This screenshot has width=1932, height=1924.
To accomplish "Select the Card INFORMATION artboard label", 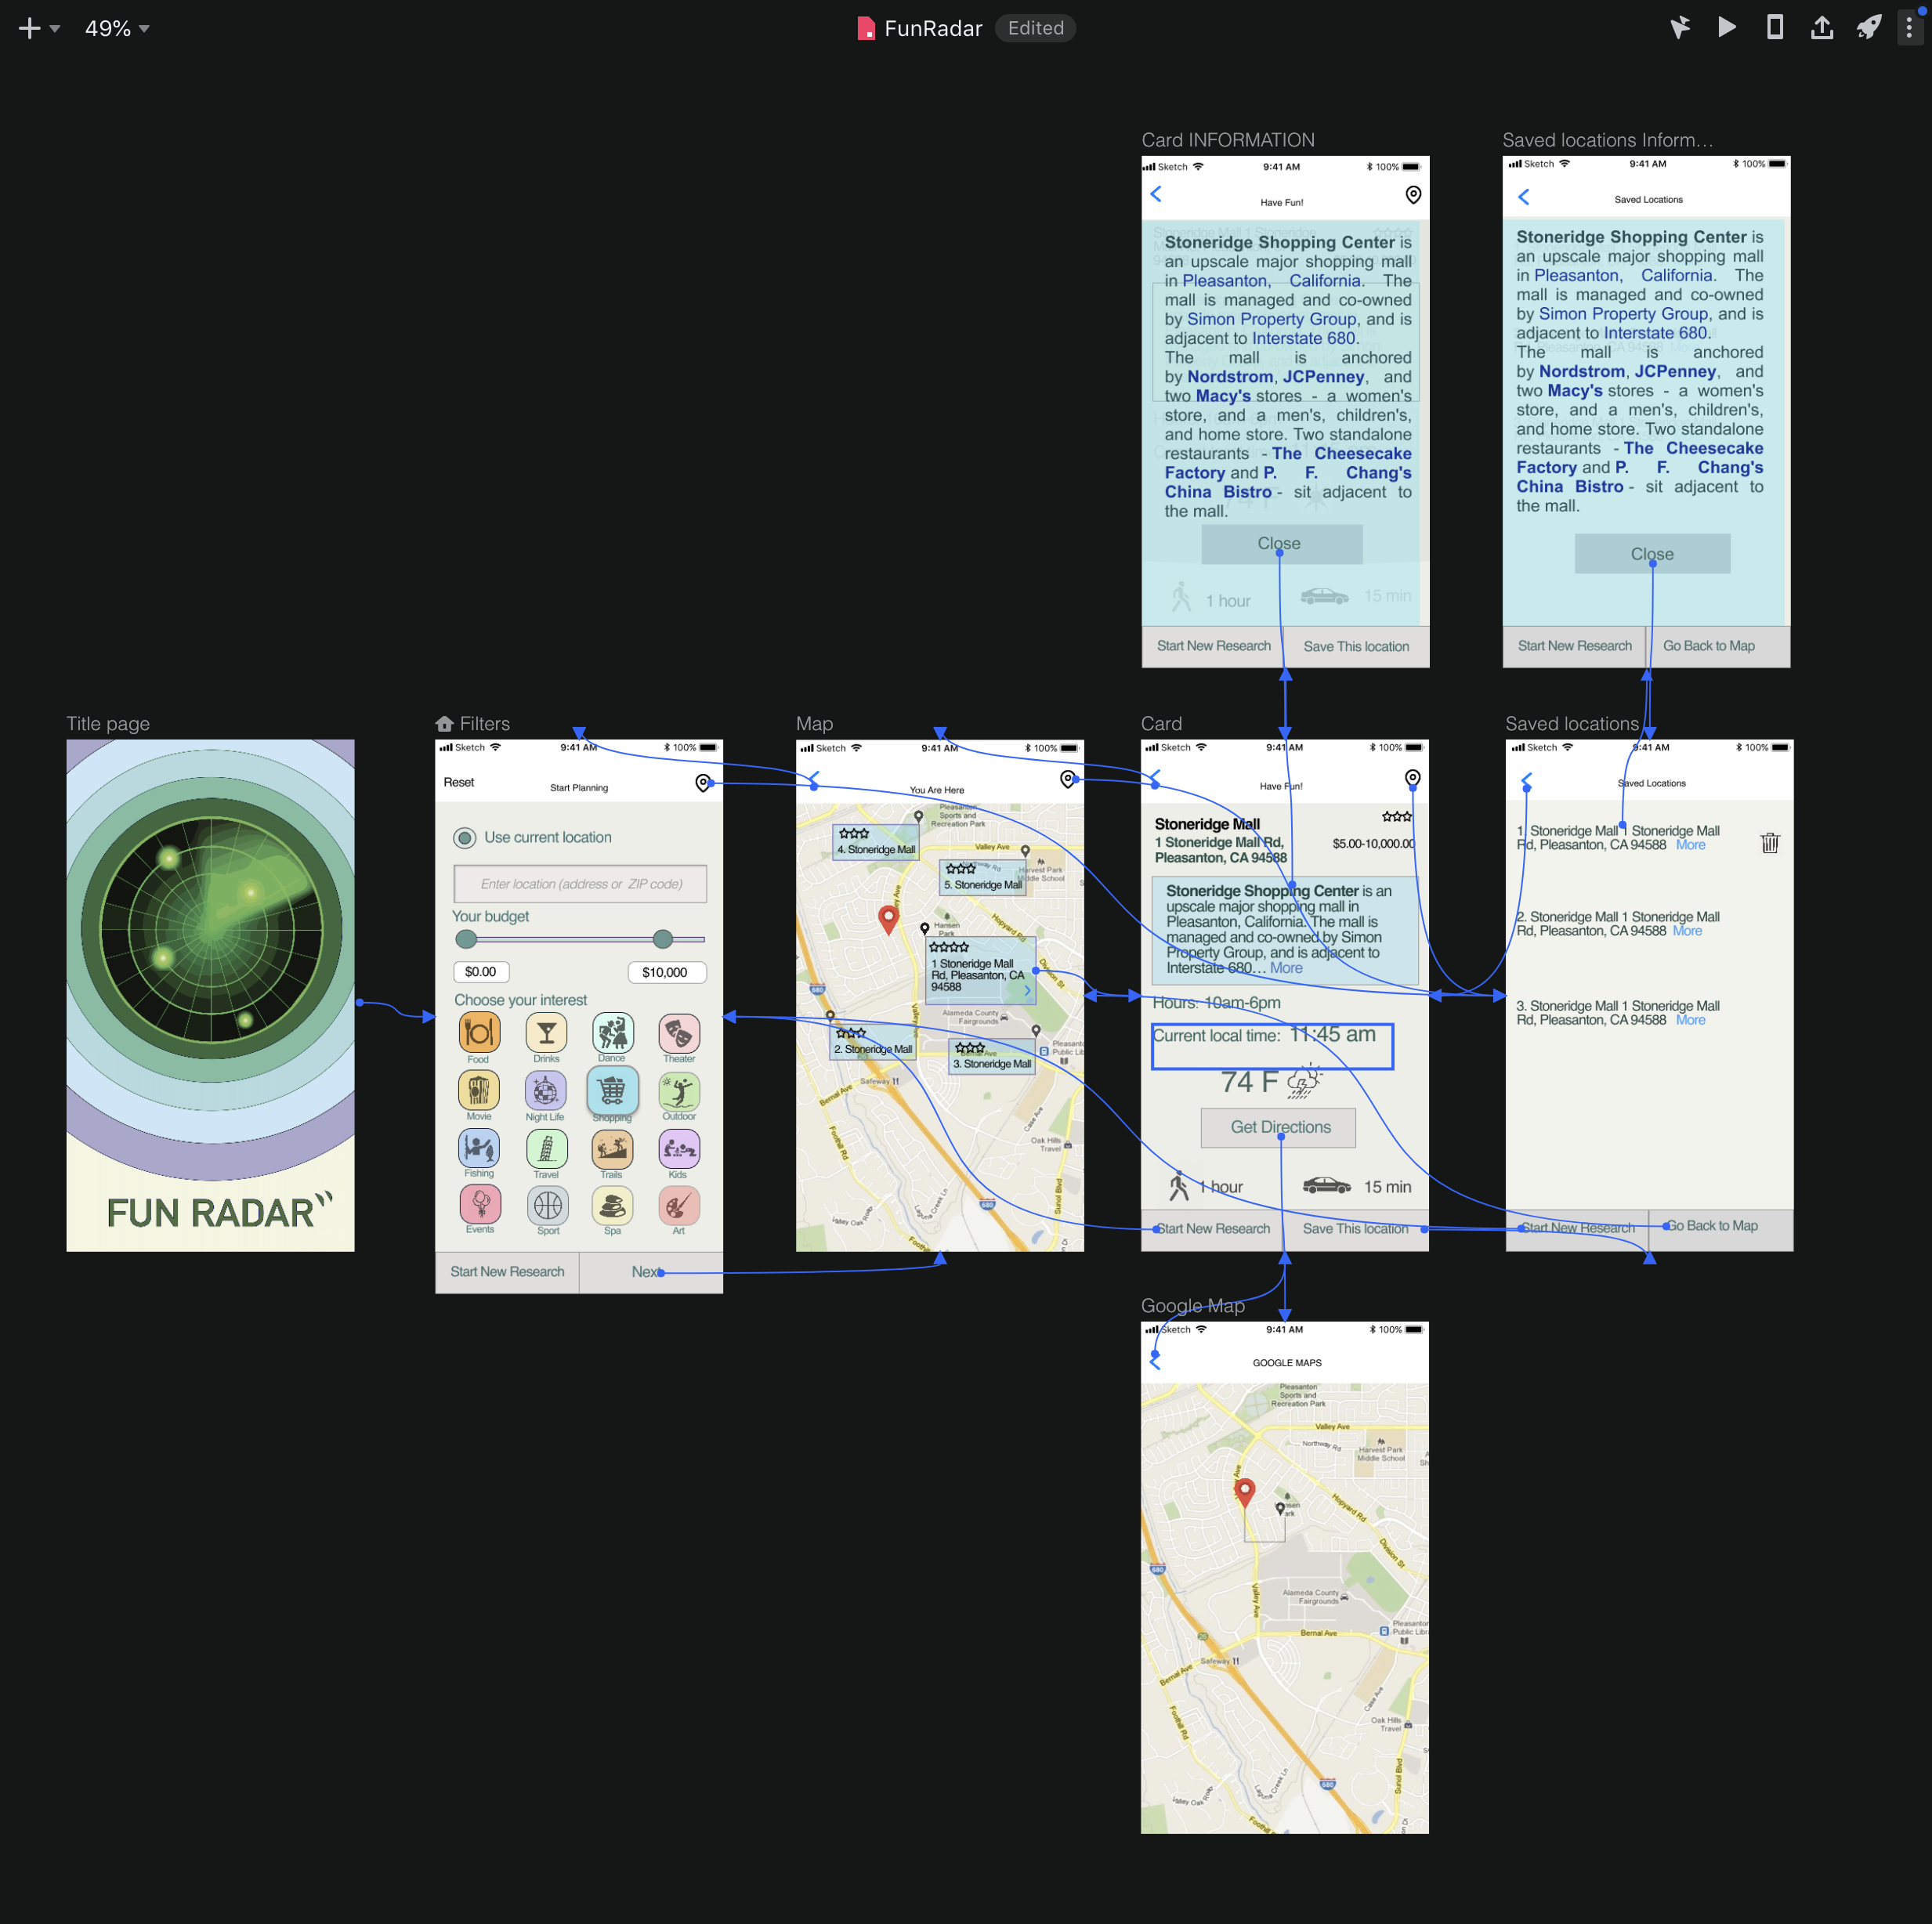I will click(1228, 140).
